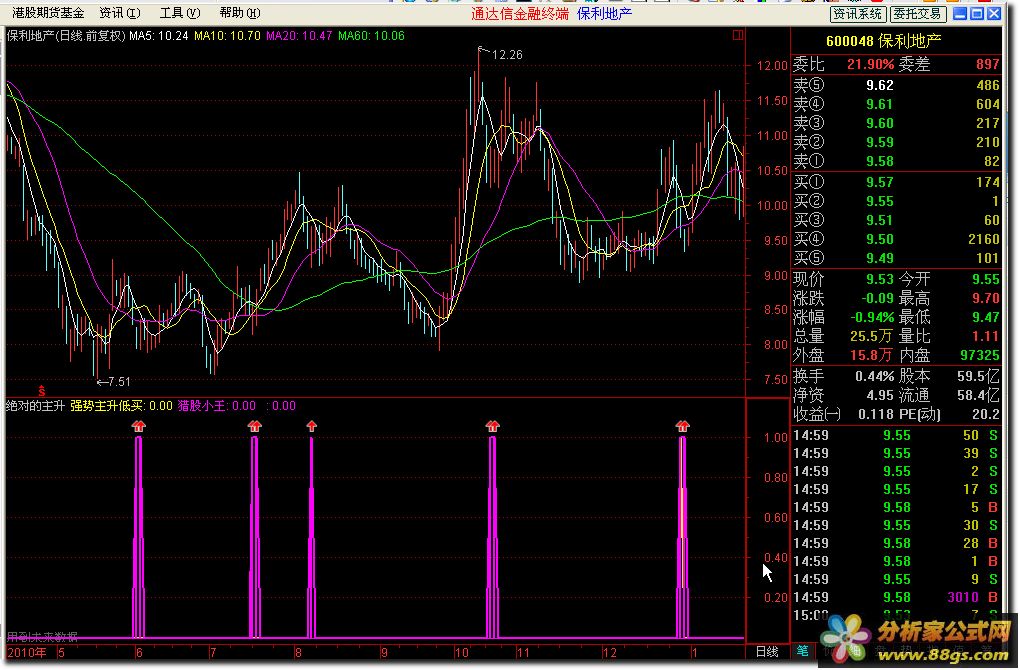Open the 港股期货基金 menu
The height and width of the screenshot is (670, 1020).
click(48, 13)
